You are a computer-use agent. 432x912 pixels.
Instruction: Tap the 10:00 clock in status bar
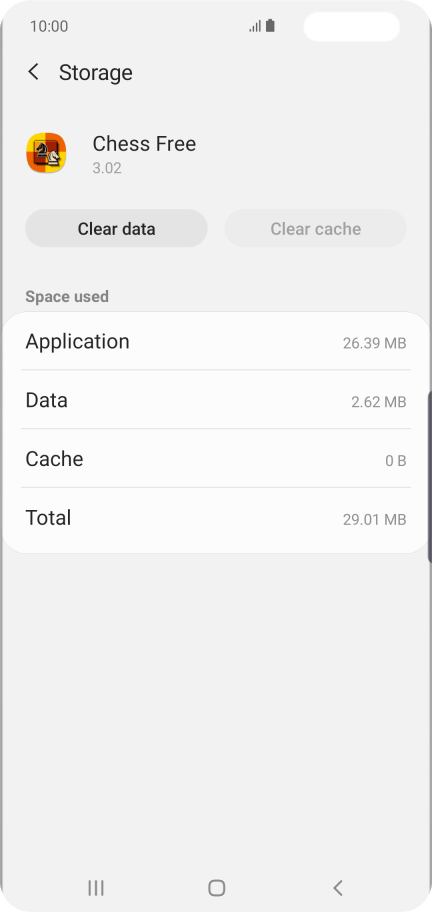49,26
